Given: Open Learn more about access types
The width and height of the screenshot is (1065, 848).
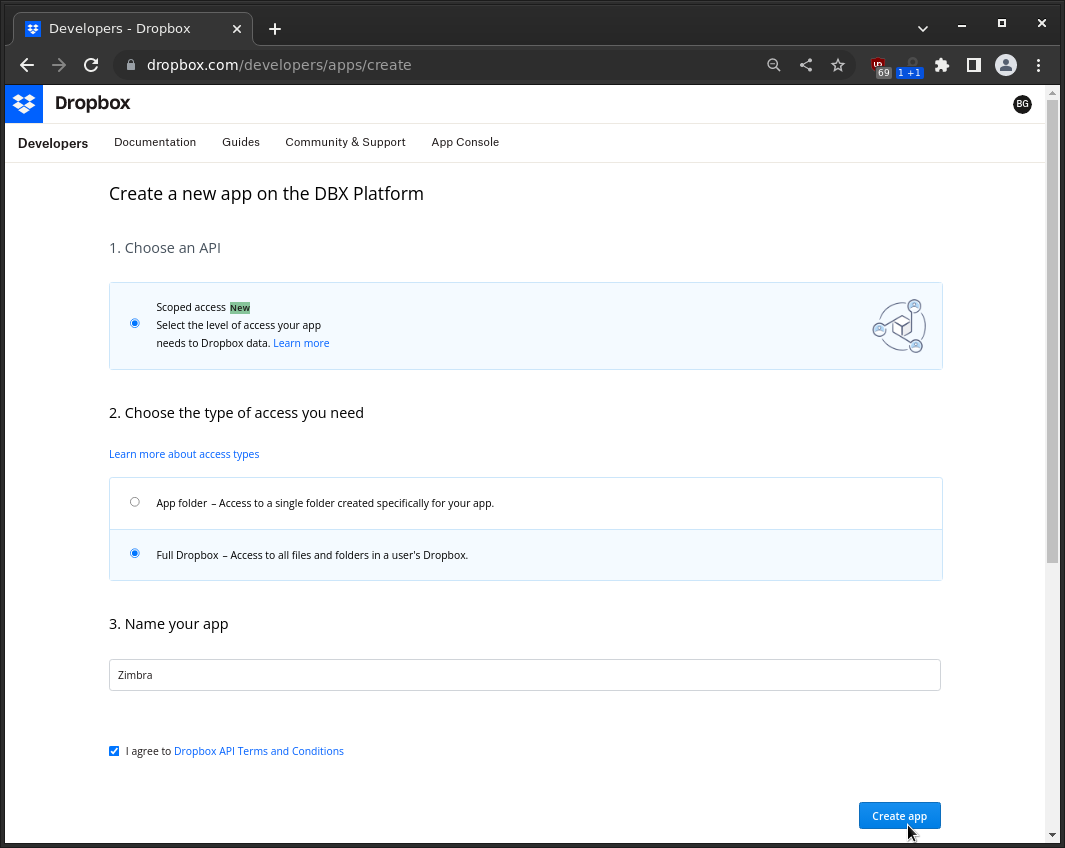Looking at the screenshot, I should tap(184, 454).
